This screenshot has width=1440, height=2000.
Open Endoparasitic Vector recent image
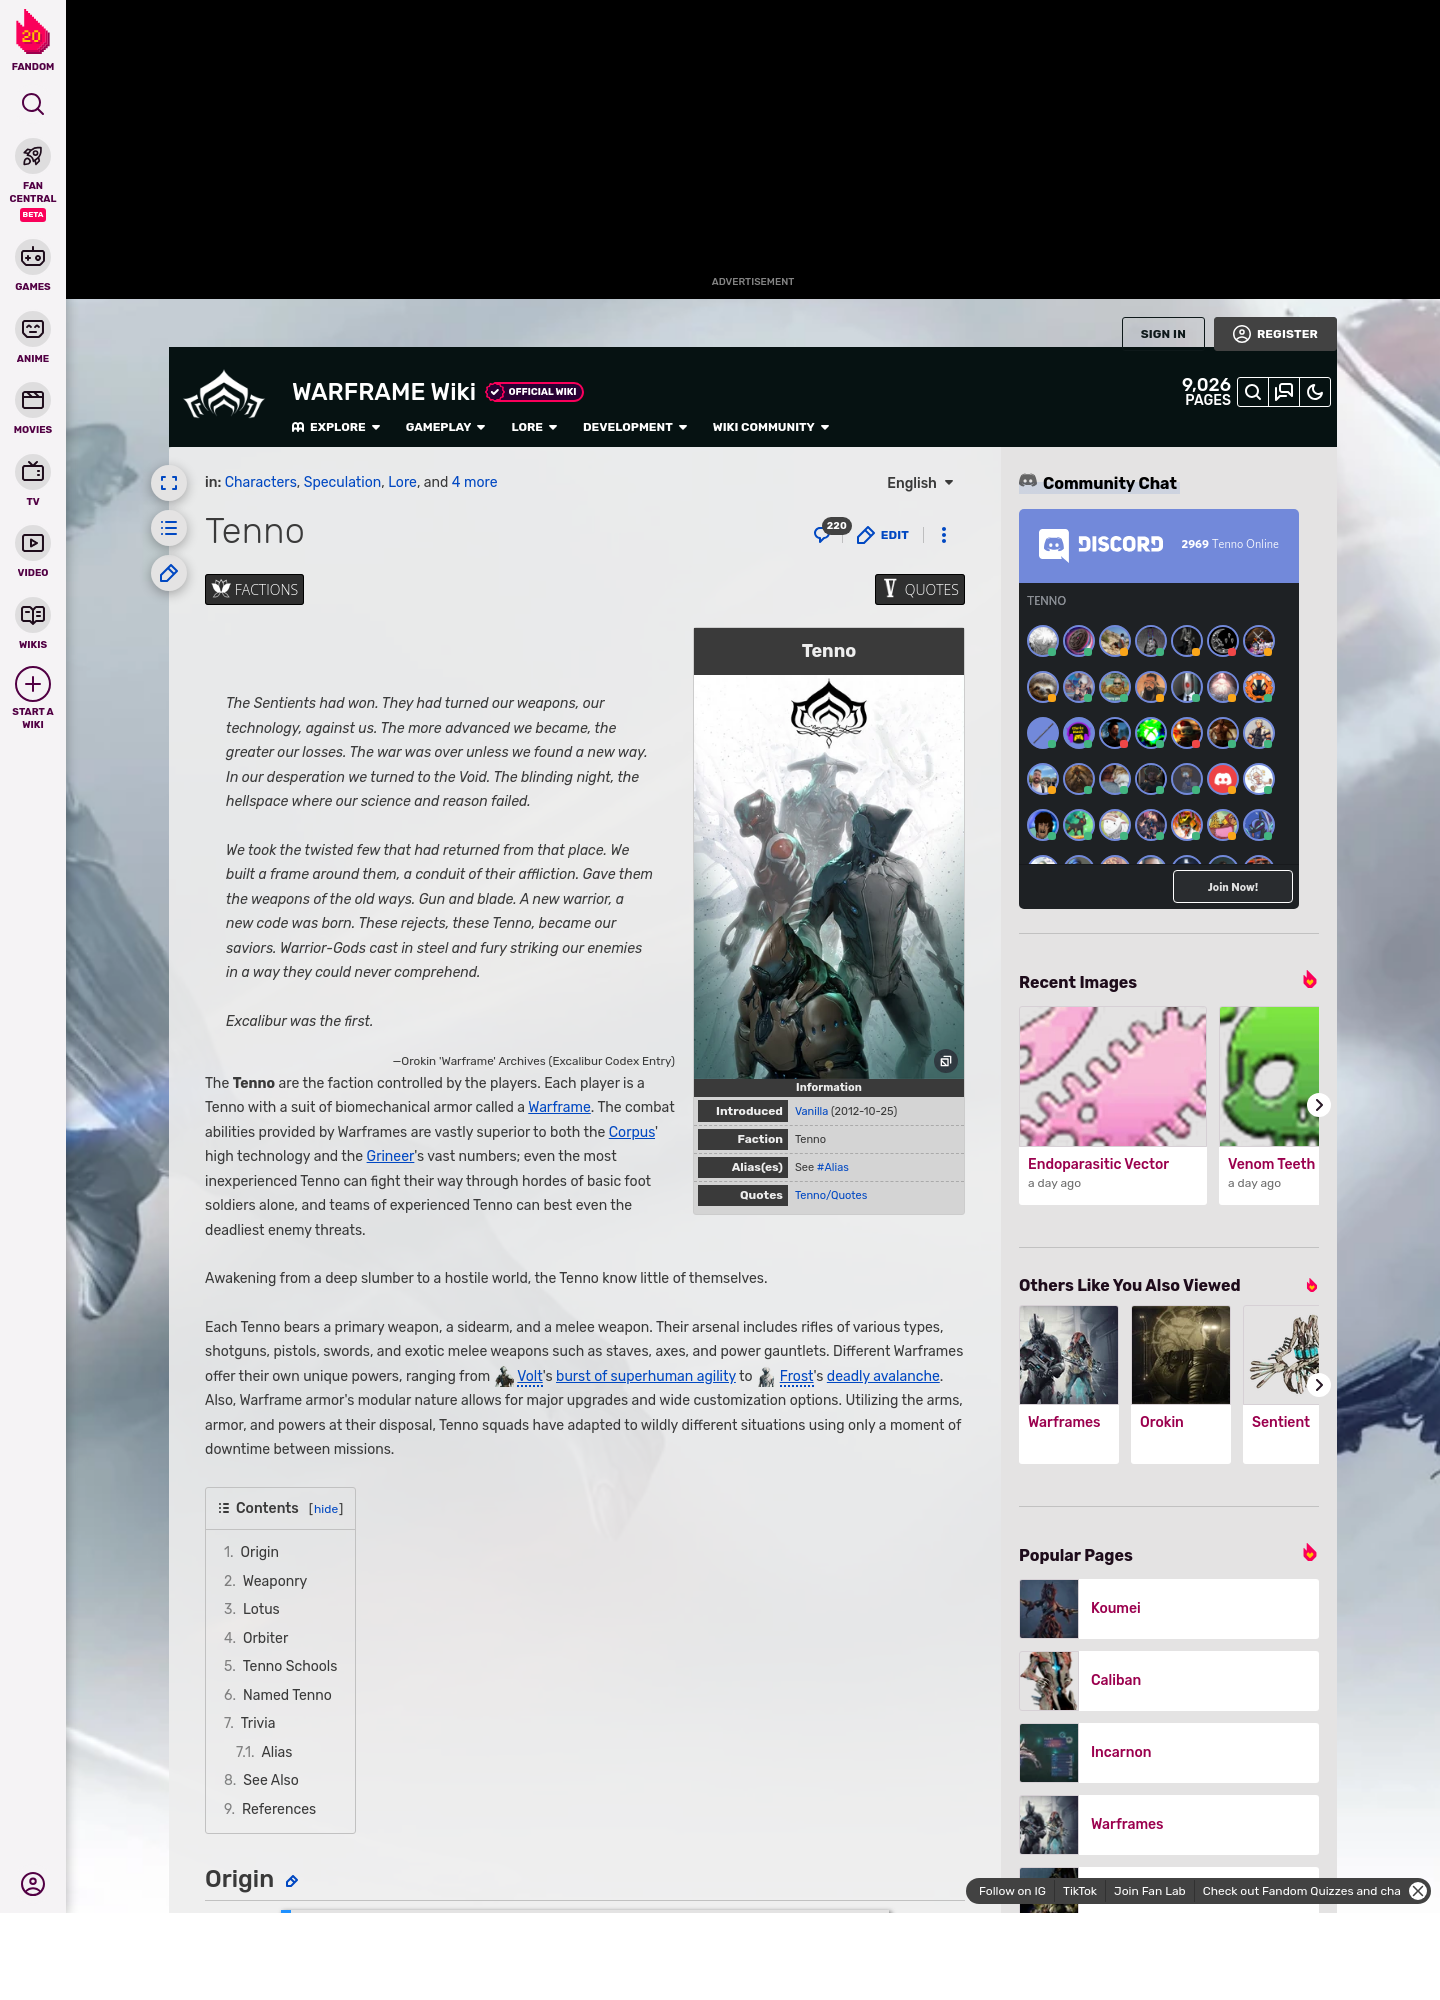1113,1105
